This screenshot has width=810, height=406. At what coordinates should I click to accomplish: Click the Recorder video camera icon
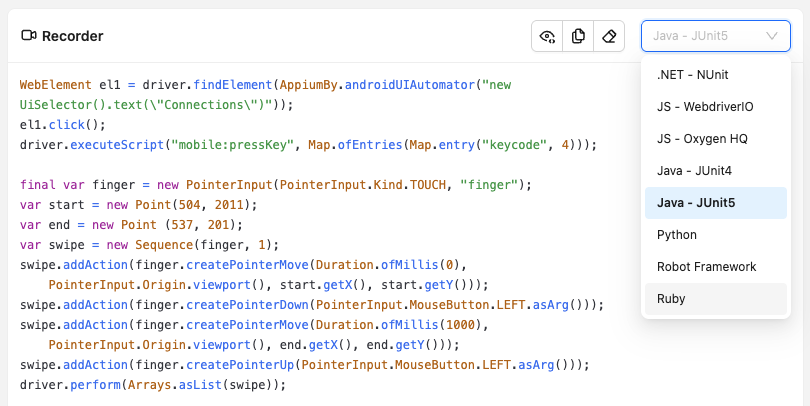click(29, 37)
